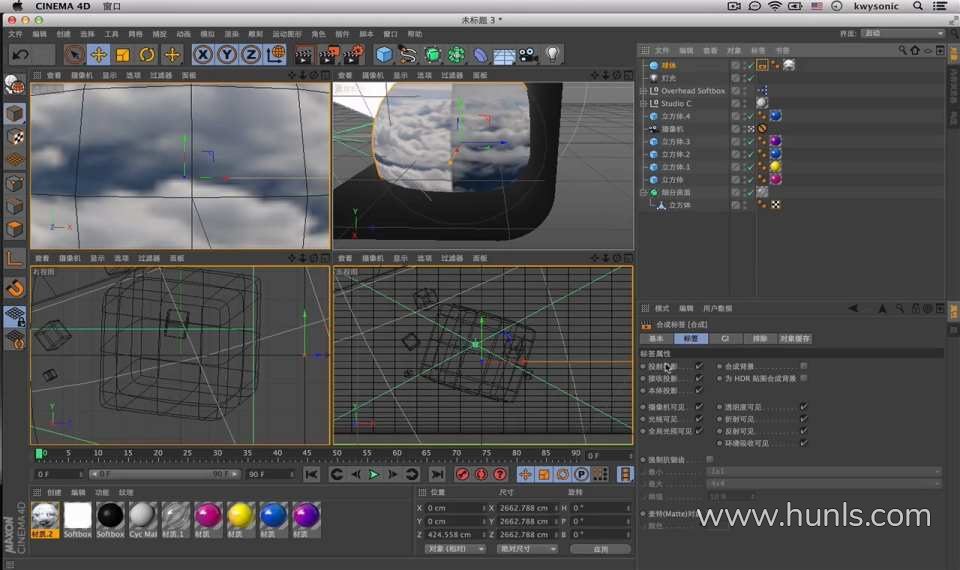Open Render Settings gear clapperboard icon
Screen dimensions: 960x570
coord(353,55)
